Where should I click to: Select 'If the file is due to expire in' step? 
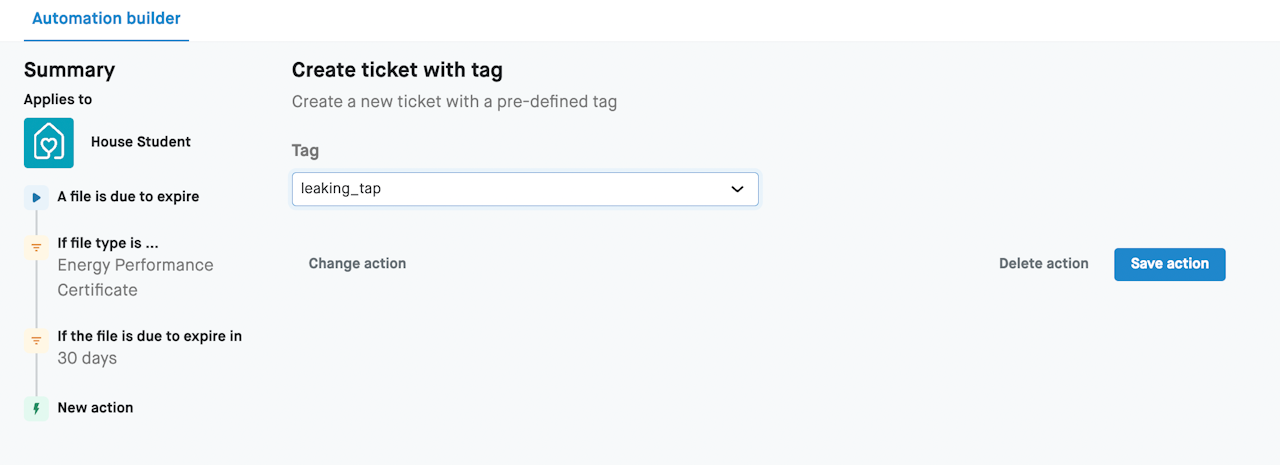(x=149, y=336)
